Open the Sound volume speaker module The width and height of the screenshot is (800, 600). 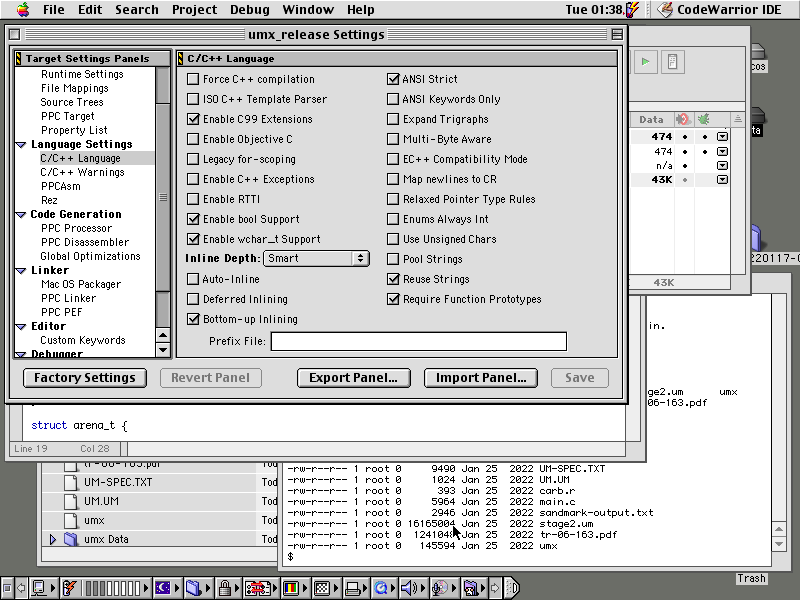pos(413,588)
